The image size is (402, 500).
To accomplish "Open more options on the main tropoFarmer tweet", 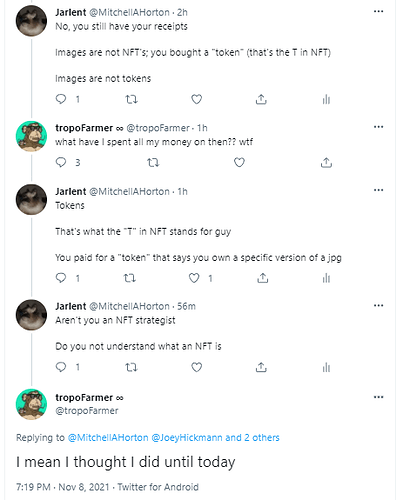I will [x=378, y=397].
